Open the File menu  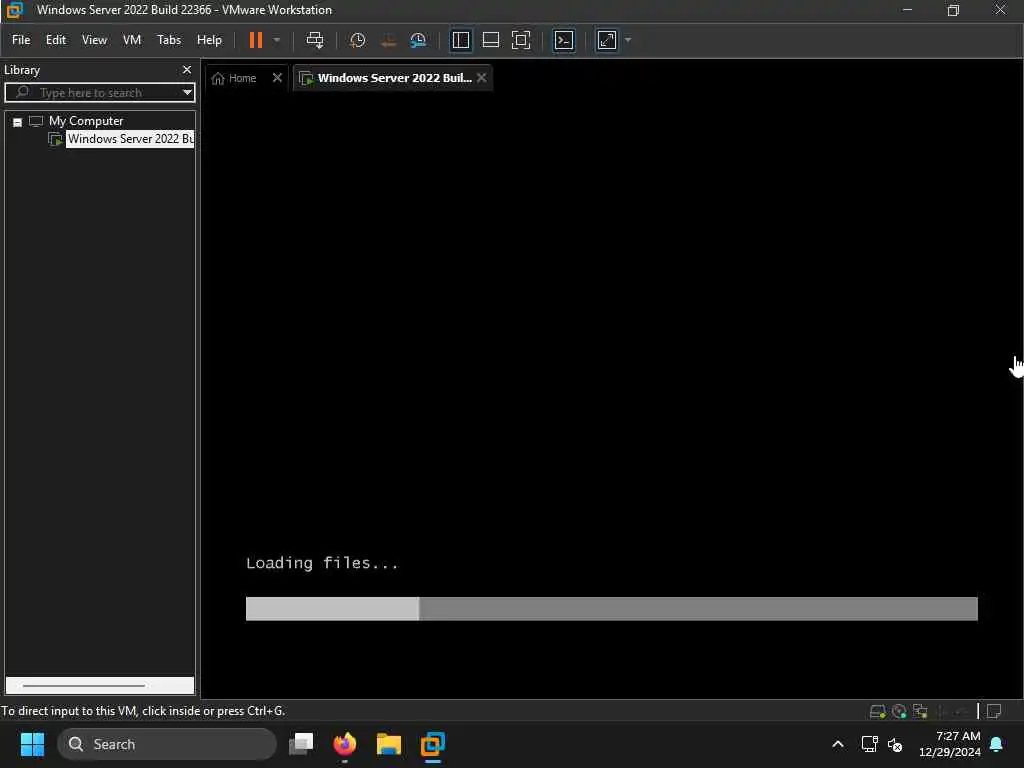[21, 40]
